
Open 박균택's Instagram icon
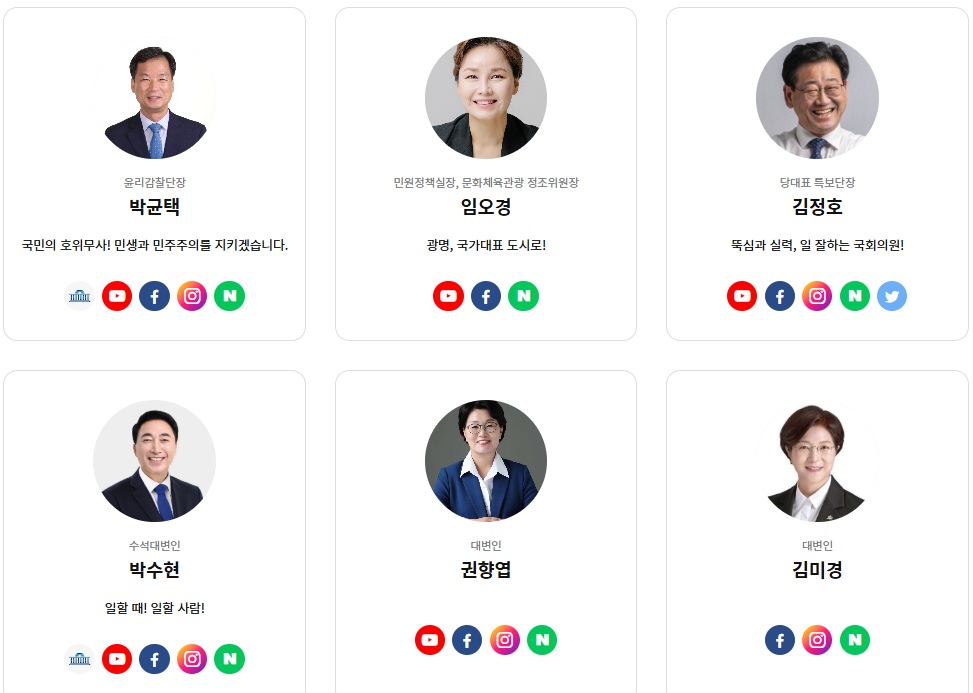pyautogui.click(x=192, y=296)
